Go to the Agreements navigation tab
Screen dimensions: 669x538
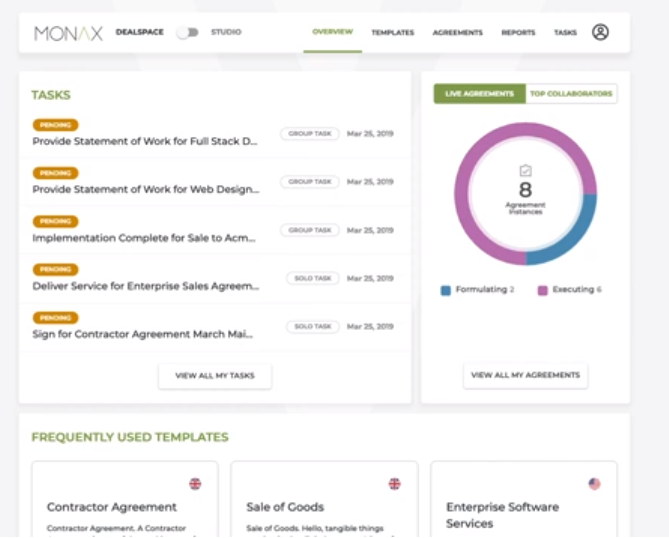(457, 33)
